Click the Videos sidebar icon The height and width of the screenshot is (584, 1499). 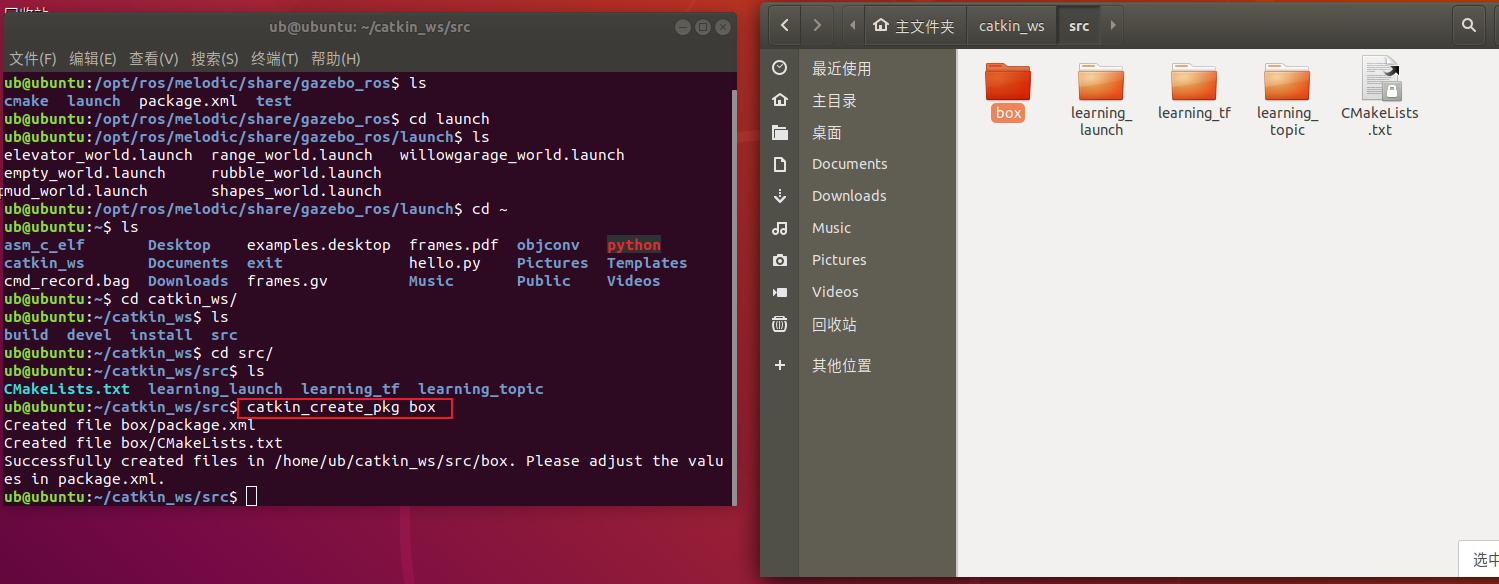coord(780,292)
